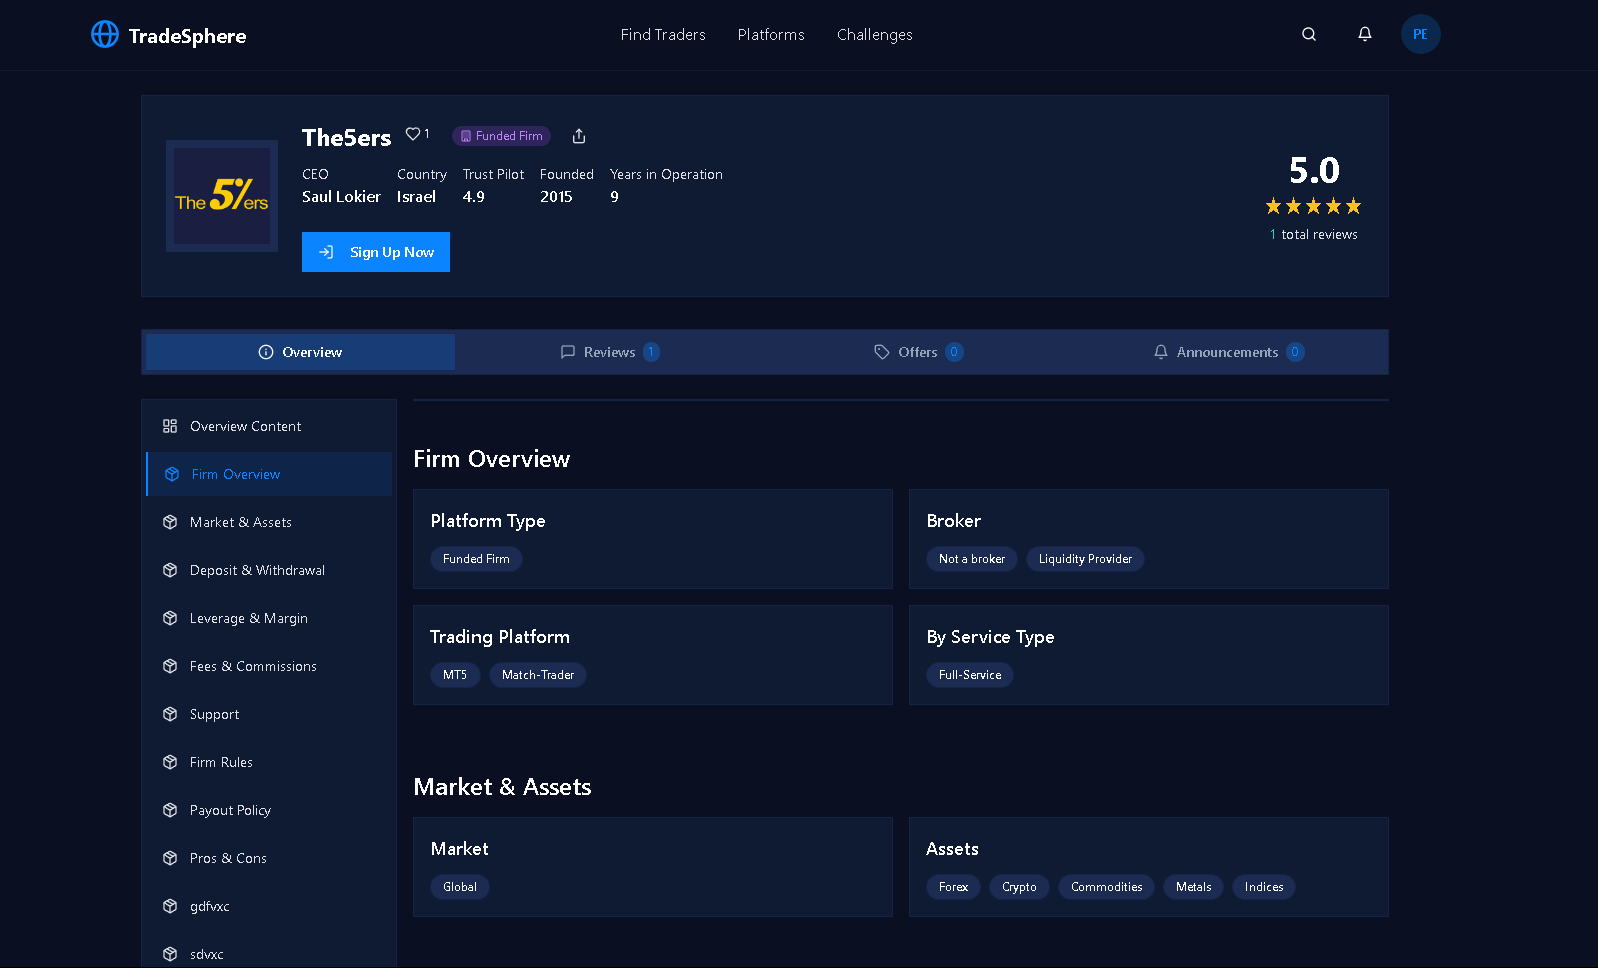Click tag icon on Offers tab
Screen dimensions: 1598x968
[x=882, y=352]
